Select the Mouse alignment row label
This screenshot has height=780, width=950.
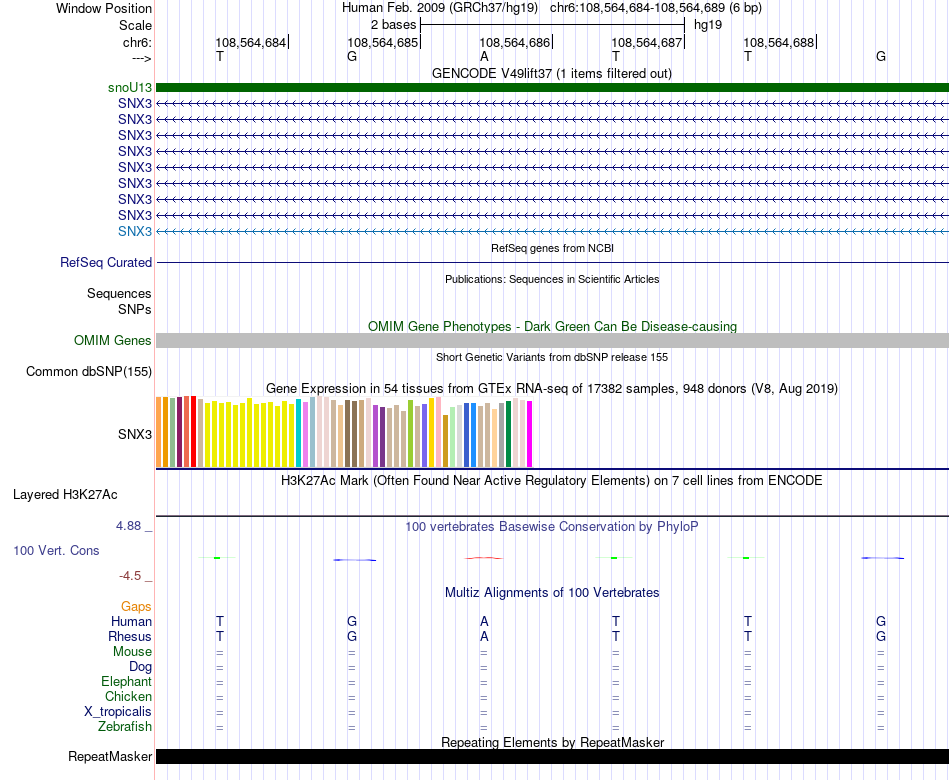[132, 652]
